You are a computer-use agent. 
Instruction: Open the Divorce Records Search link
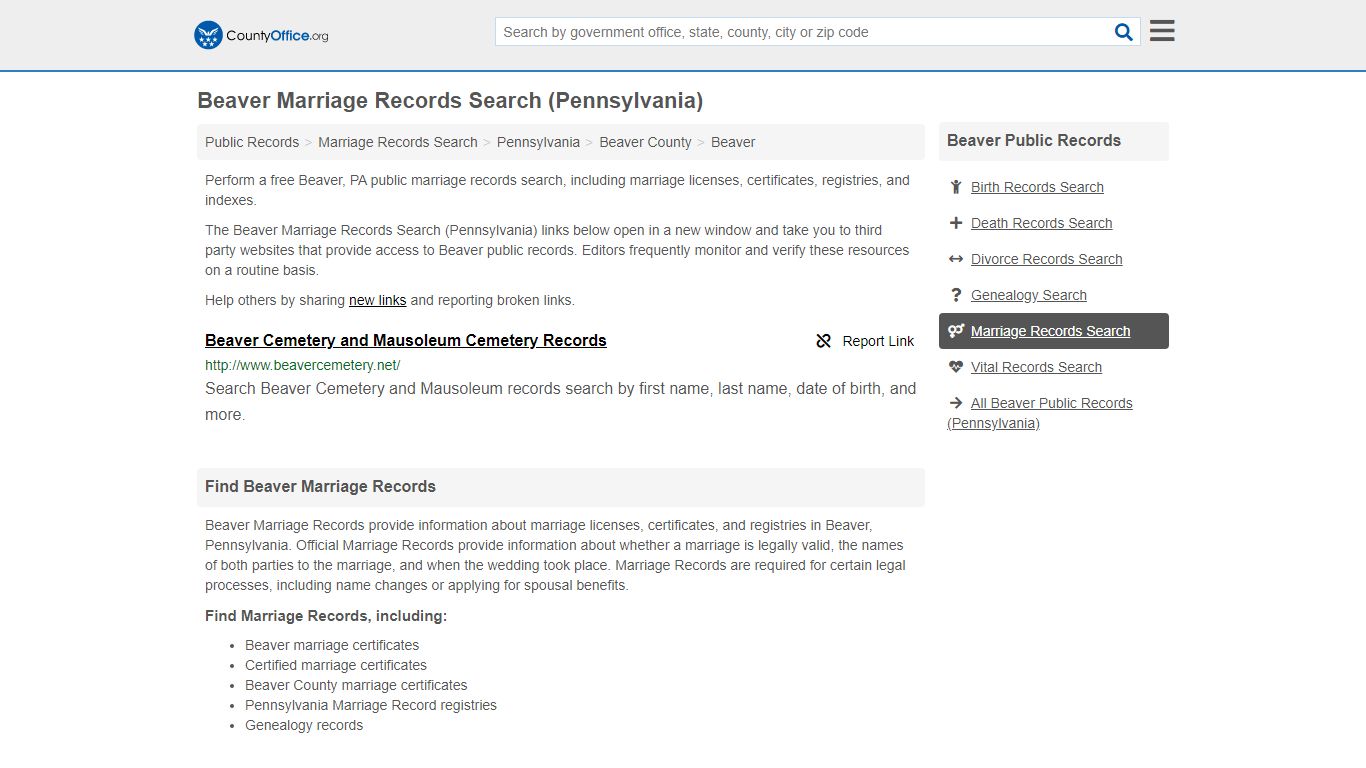point(1046,259)
